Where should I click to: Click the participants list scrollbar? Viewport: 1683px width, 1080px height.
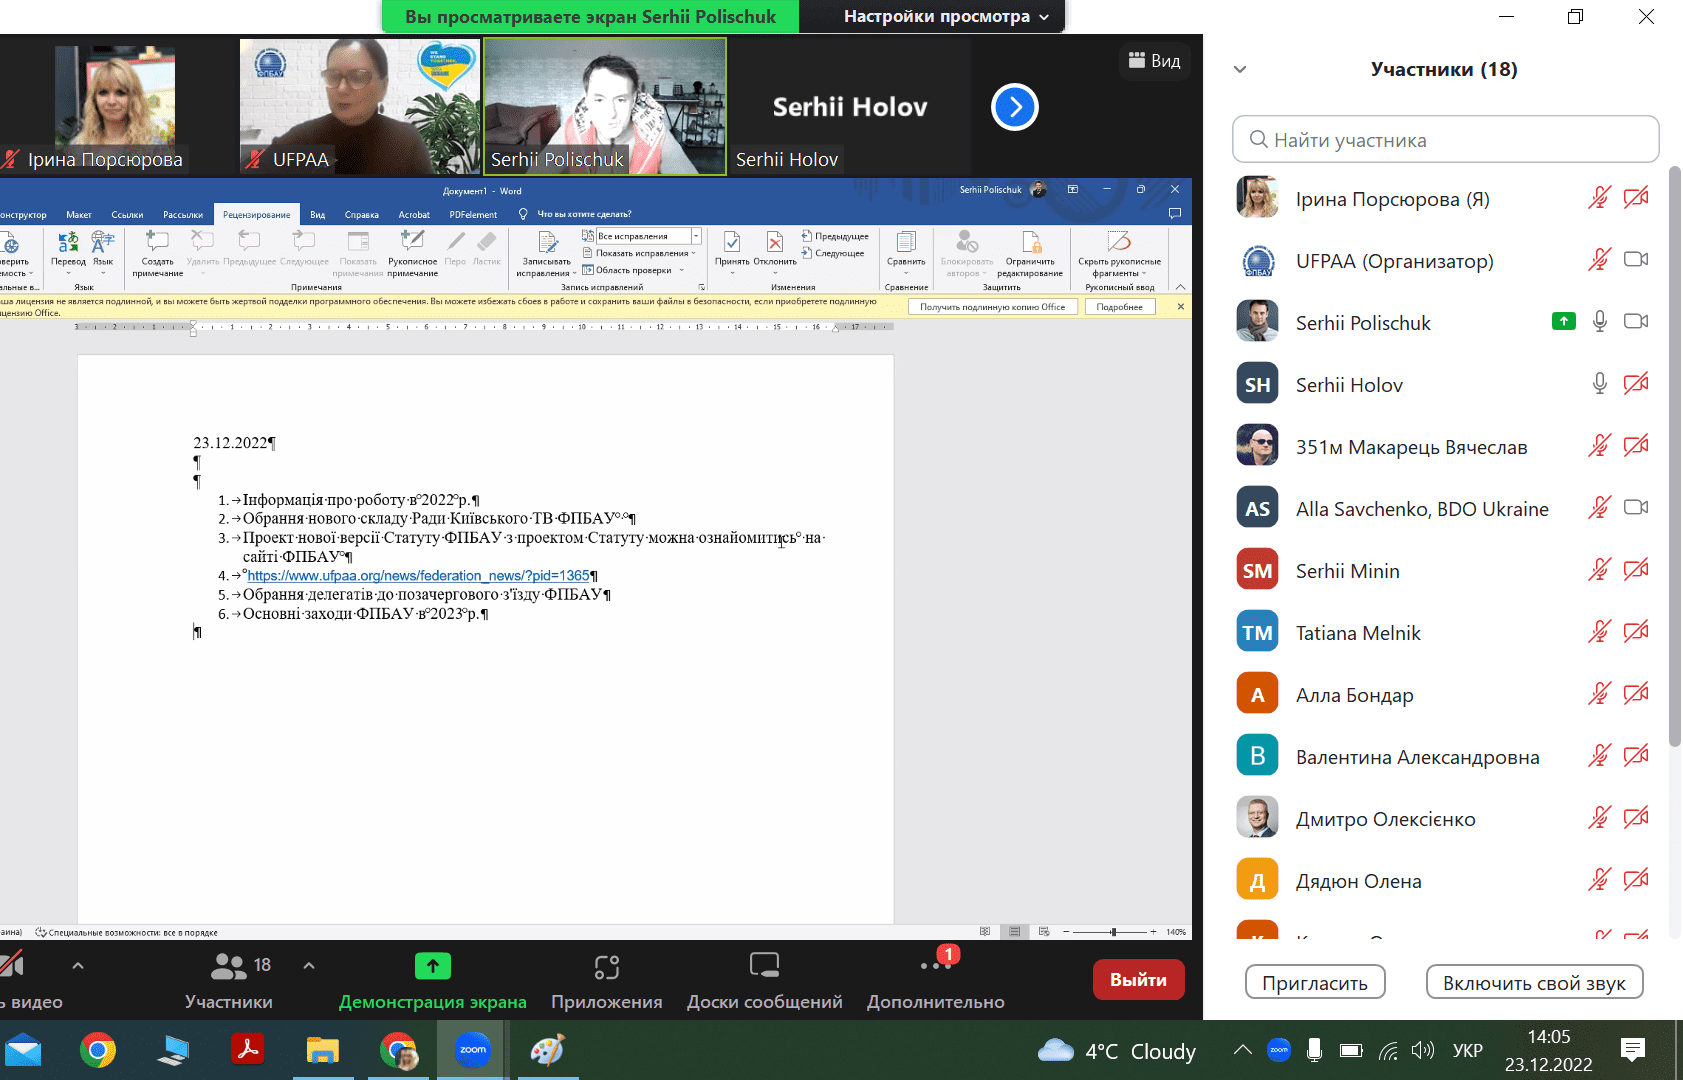1675,455
